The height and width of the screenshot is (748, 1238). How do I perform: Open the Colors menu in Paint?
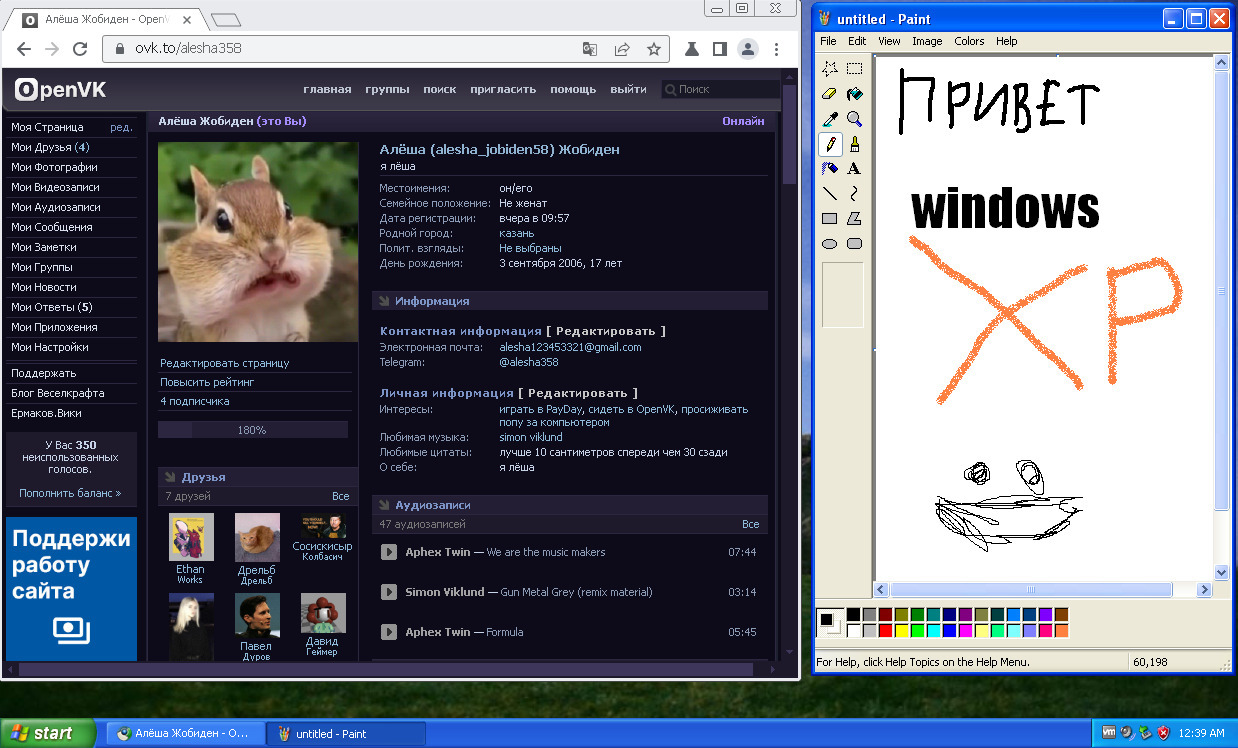(969, 41)
